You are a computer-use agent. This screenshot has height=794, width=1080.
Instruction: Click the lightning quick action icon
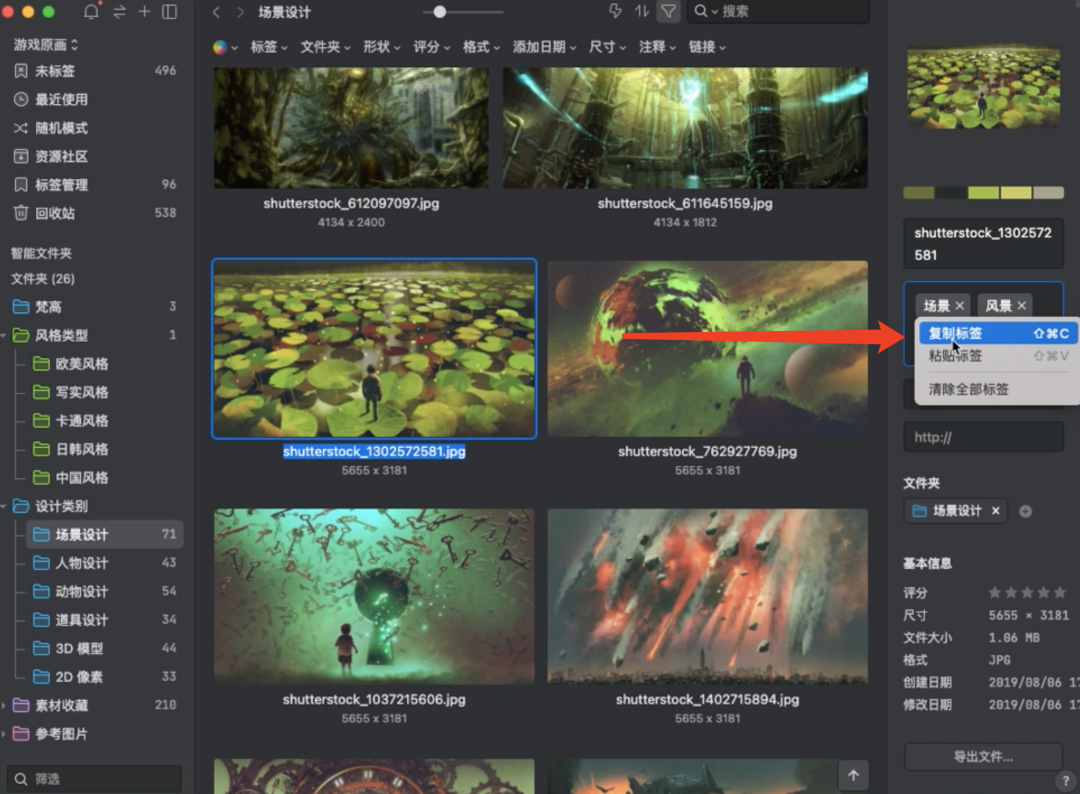[x=615, y=12]
